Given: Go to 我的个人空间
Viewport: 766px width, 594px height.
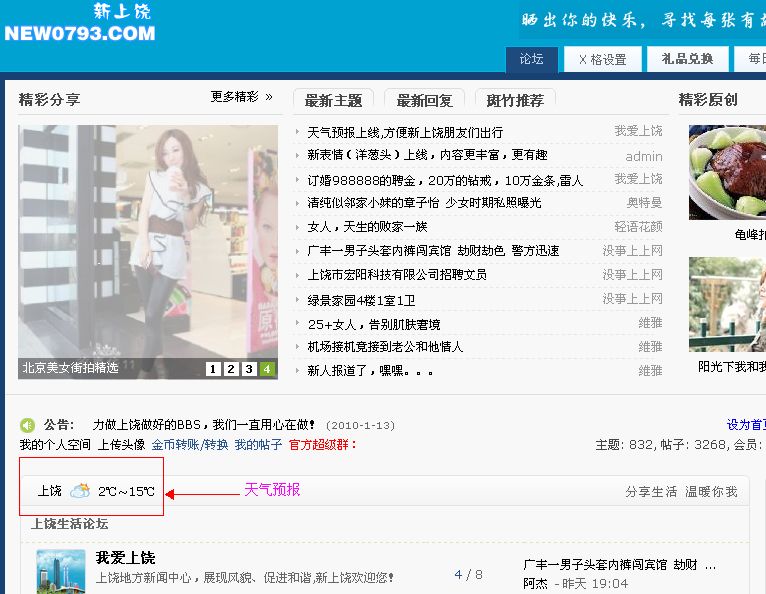Looking at the screenshot, I should [x=55, y=445].
